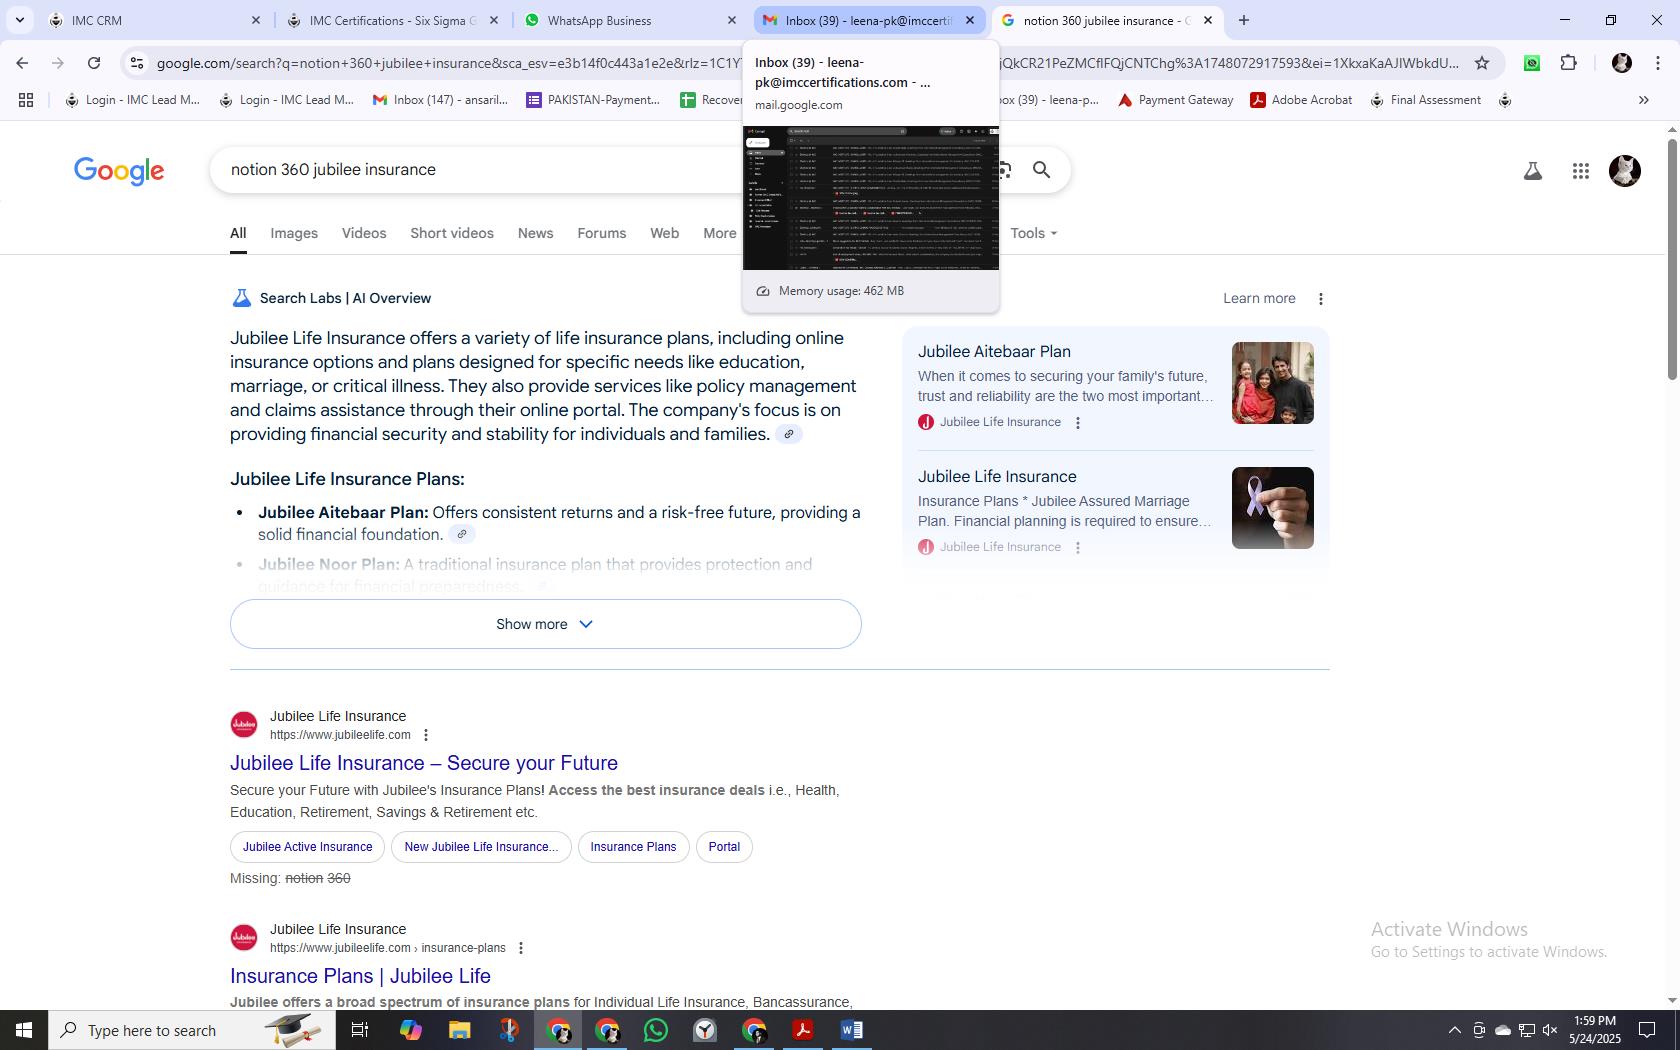Switch to the Gmail Inbox (39) tab
The image size is (1680, 1050).
[x=868, y=20]
